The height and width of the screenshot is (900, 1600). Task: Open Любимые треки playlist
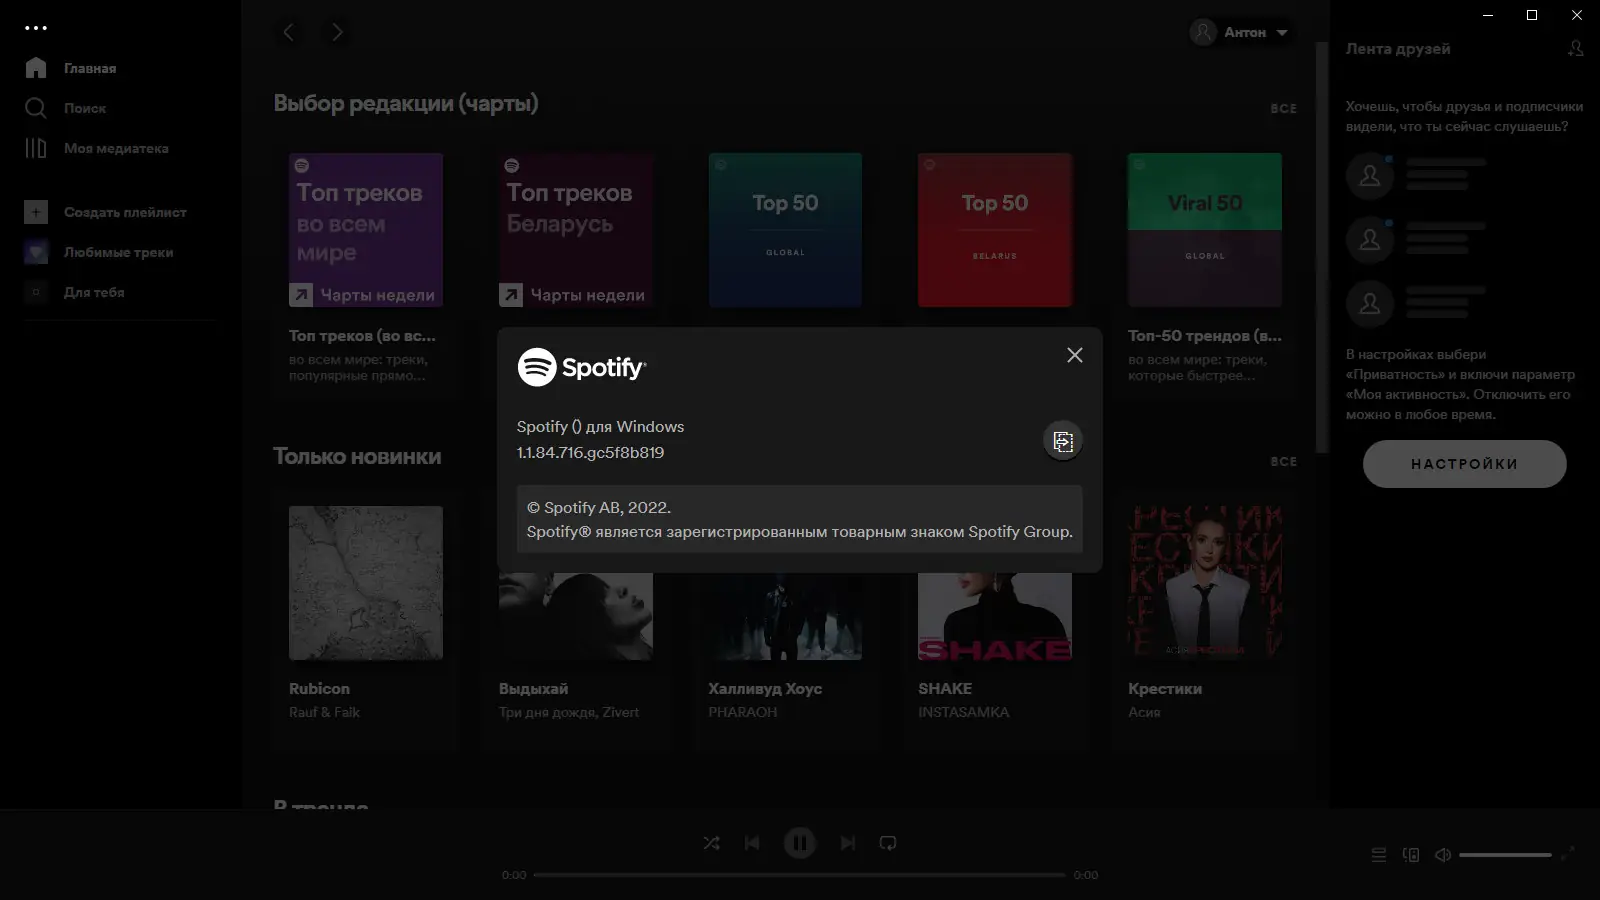(118, 252)
